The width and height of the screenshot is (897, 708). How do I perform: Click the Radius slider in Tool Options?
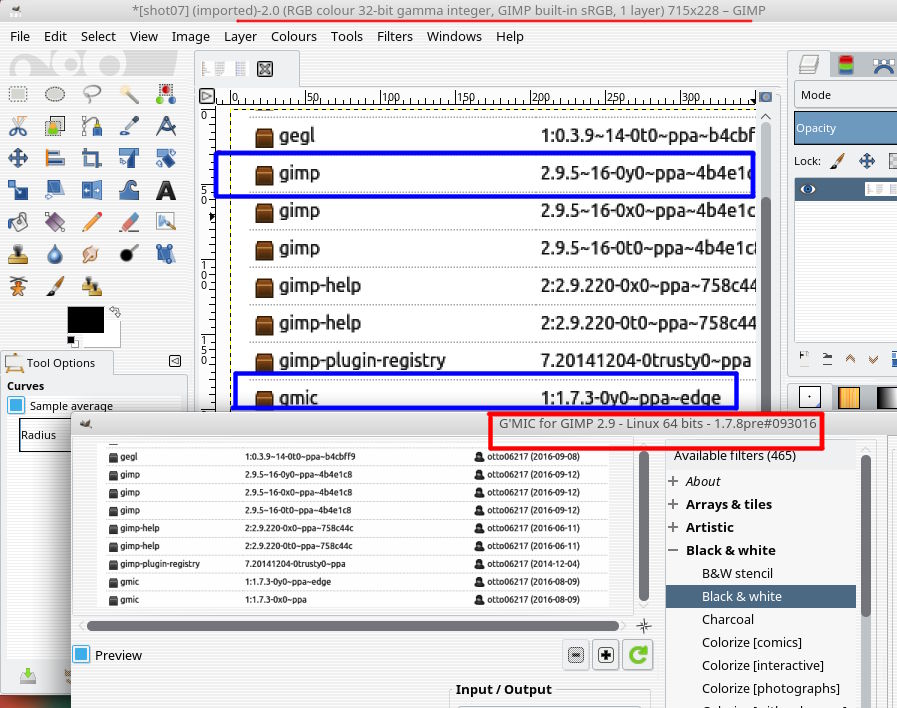click(46, 435)
